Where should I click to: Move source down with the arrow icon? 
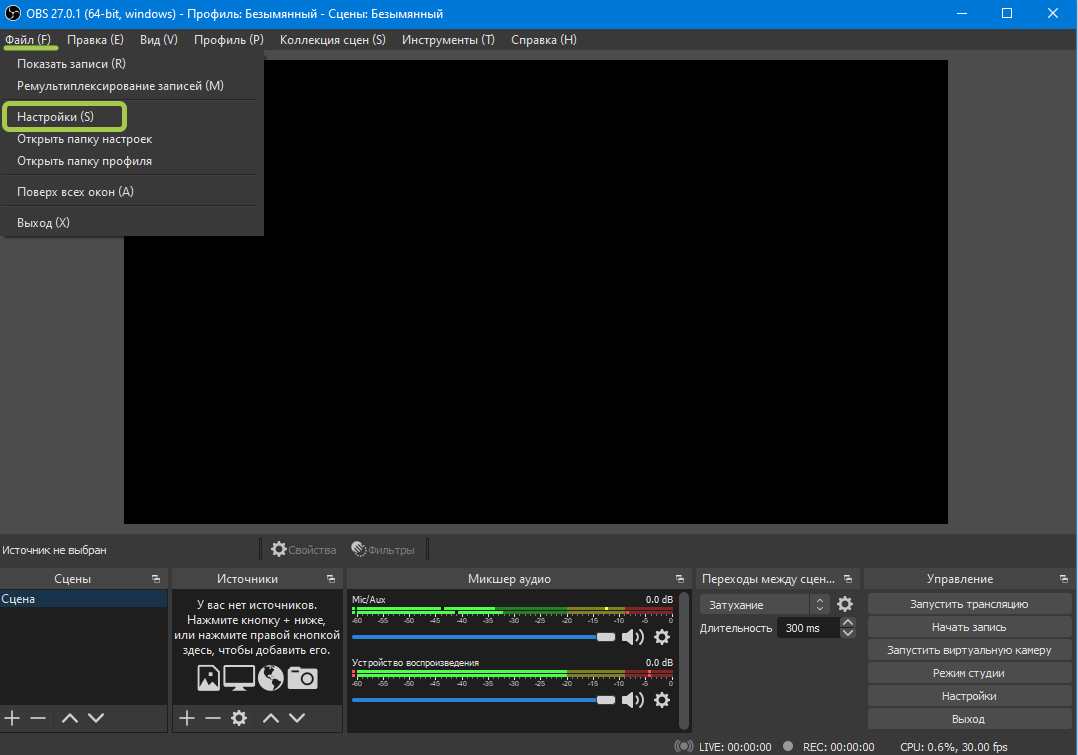click(x=297, y=718)
